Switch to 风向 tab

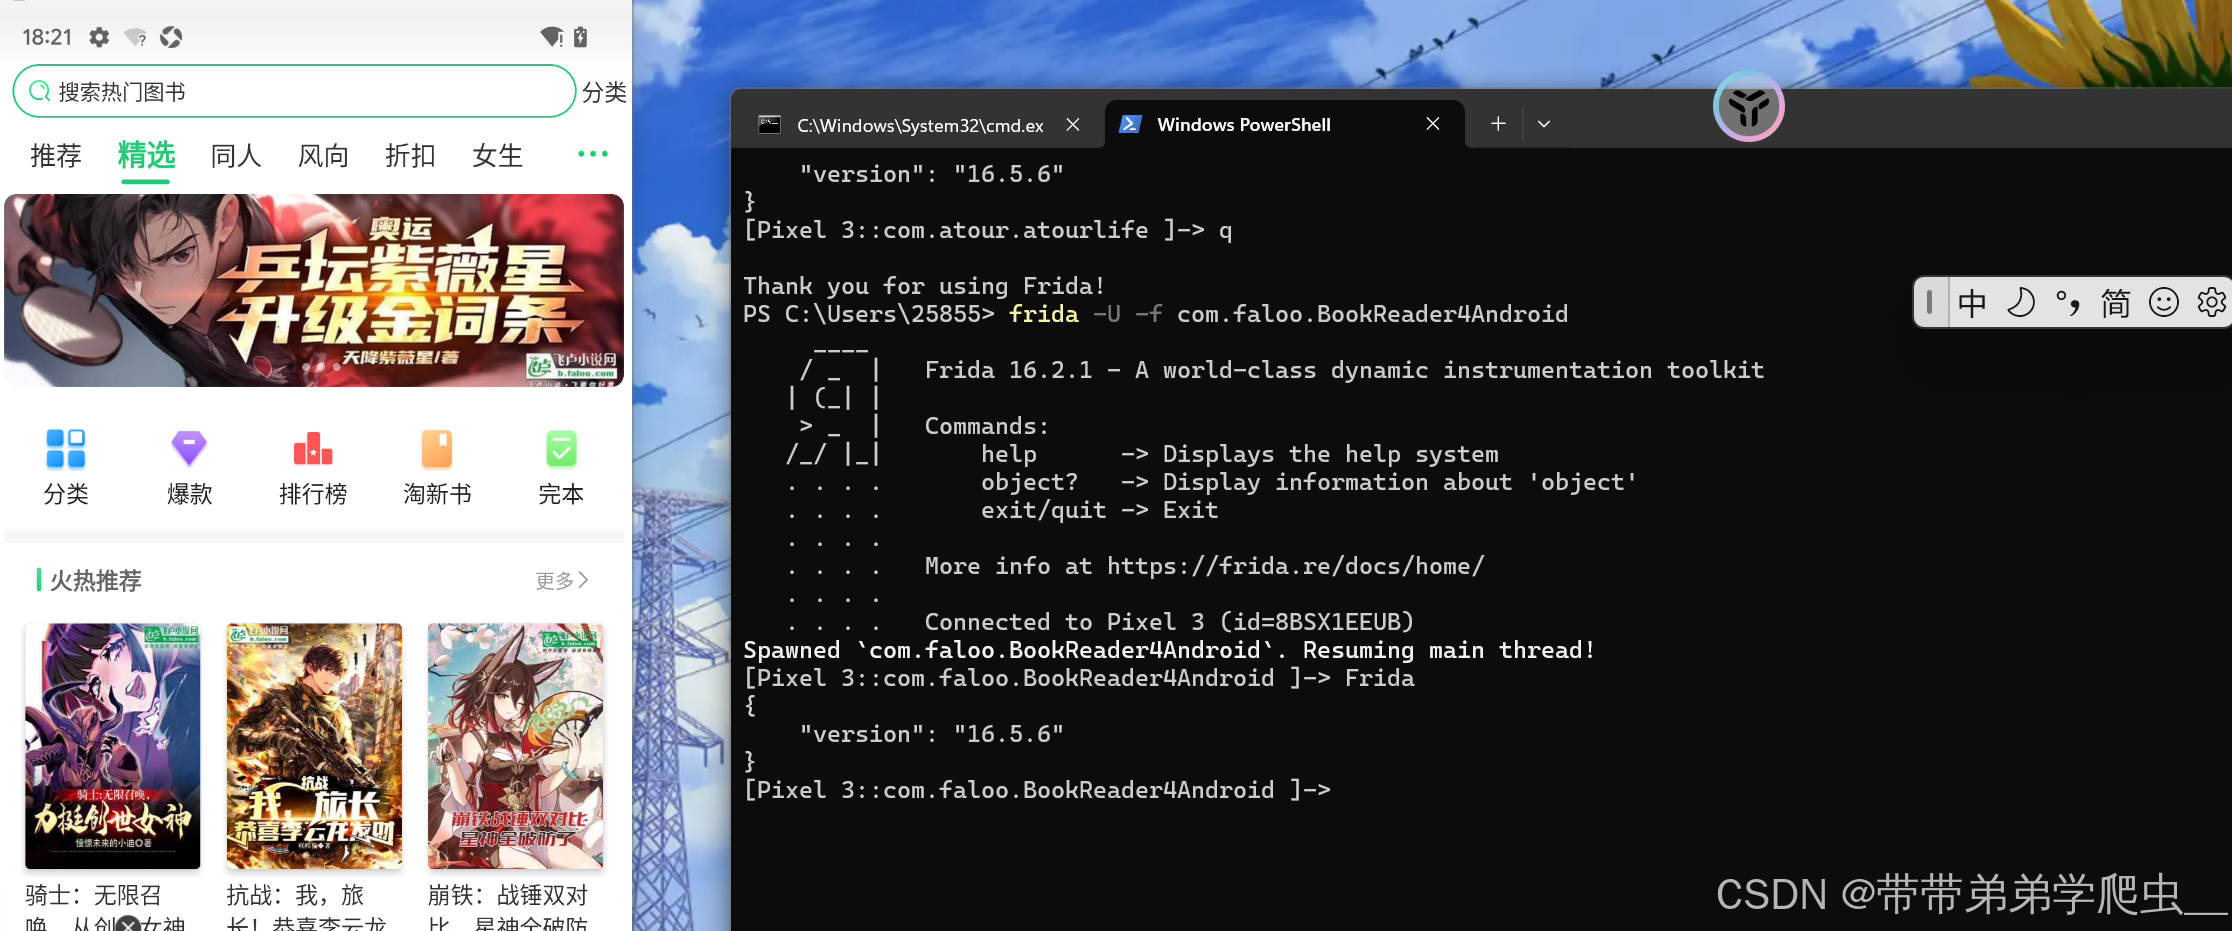pos(323,156)
